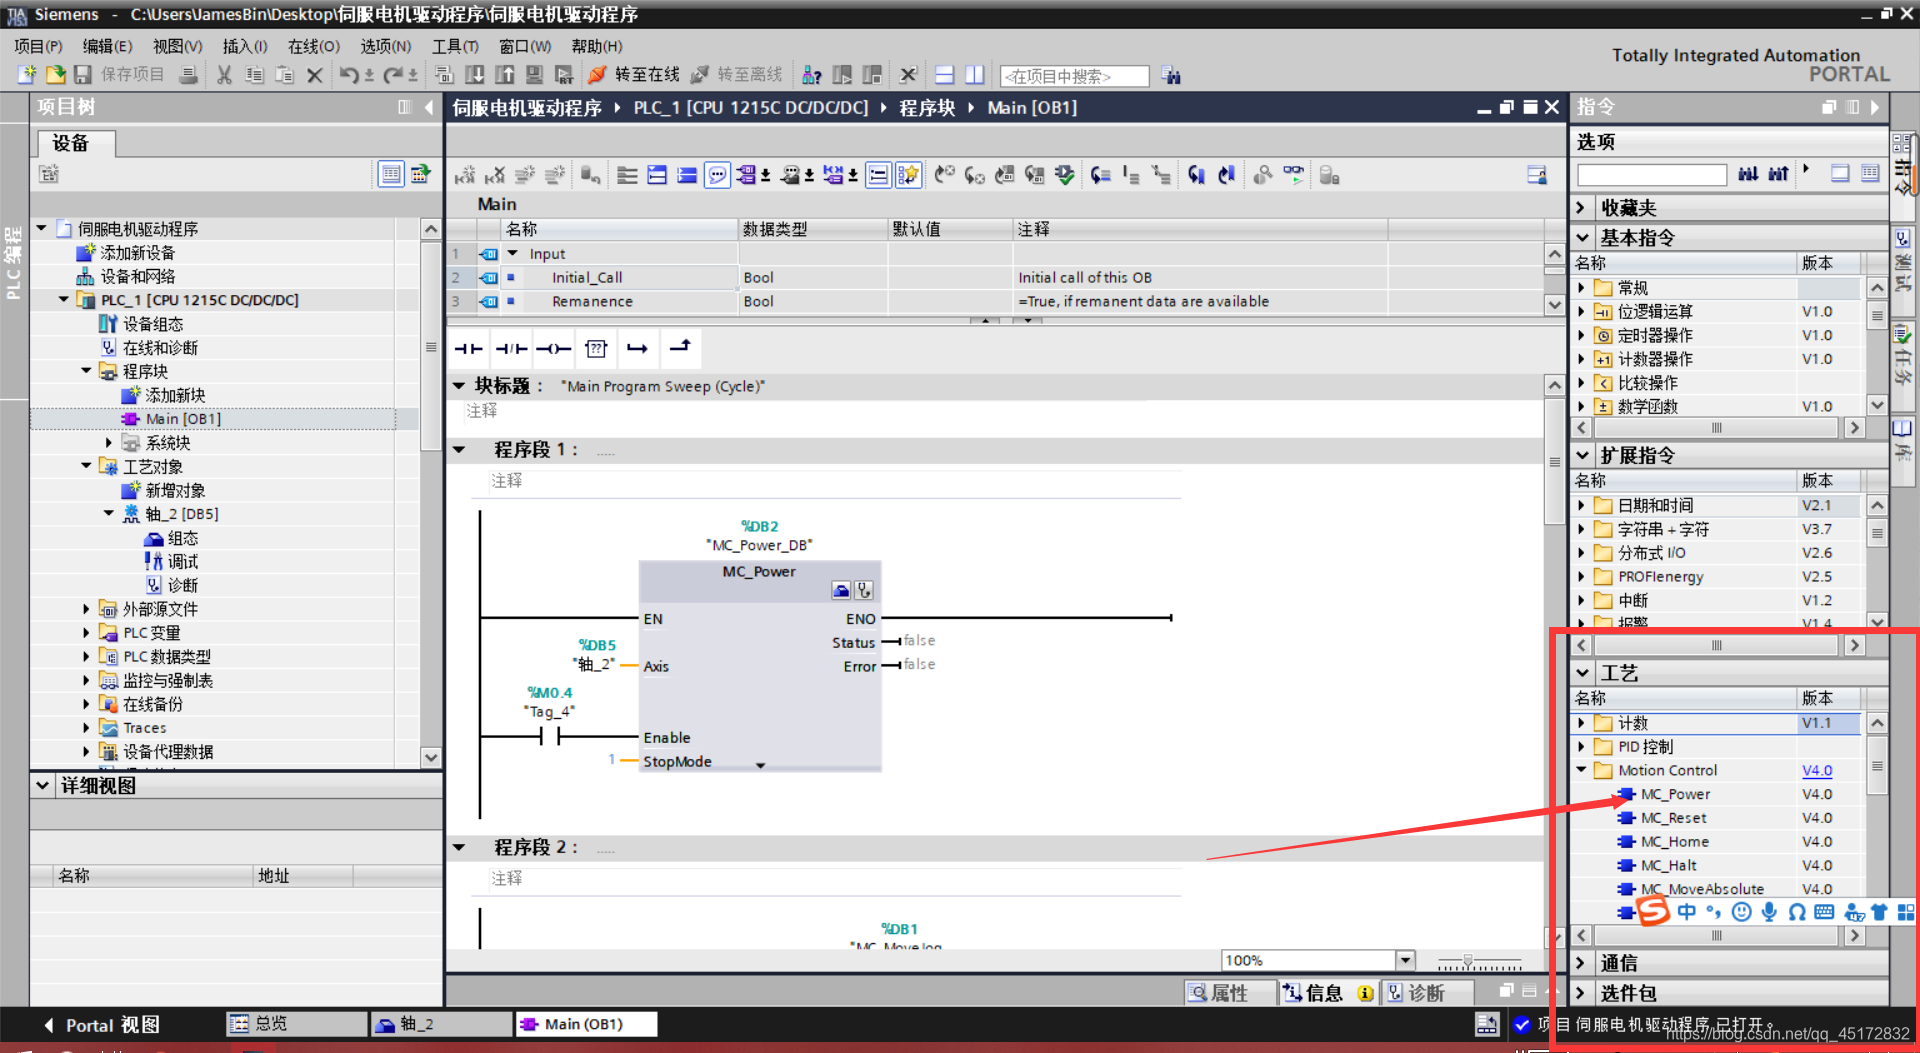Screen dimensions: 1920x1053
Task: Collapse the project tree panel arrow
Action: point(430,107)
